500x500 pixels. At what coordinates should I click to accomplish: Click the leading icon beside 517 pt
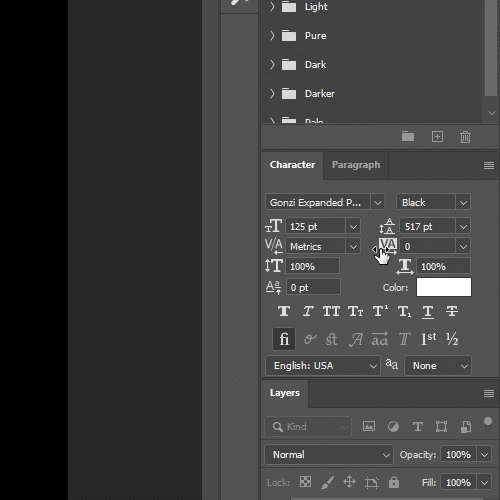[387, 226]
